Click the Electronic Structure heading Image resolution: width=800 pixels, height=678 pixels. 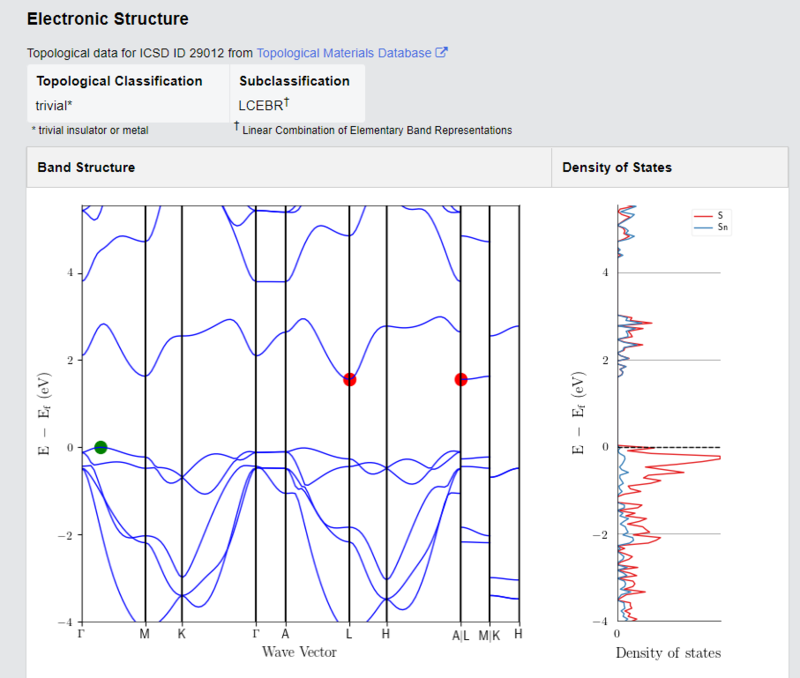click(108, 19)
